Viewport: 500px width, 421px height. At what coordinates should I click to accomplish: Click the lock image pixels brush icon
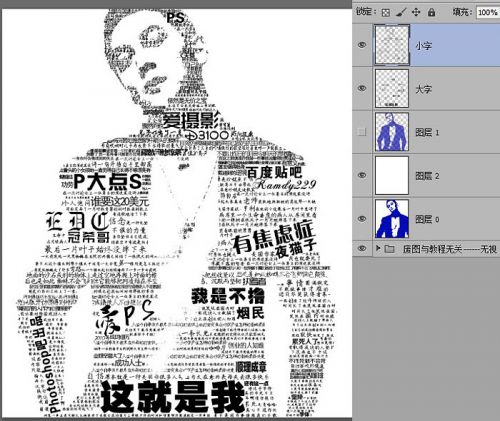point(401,12)
